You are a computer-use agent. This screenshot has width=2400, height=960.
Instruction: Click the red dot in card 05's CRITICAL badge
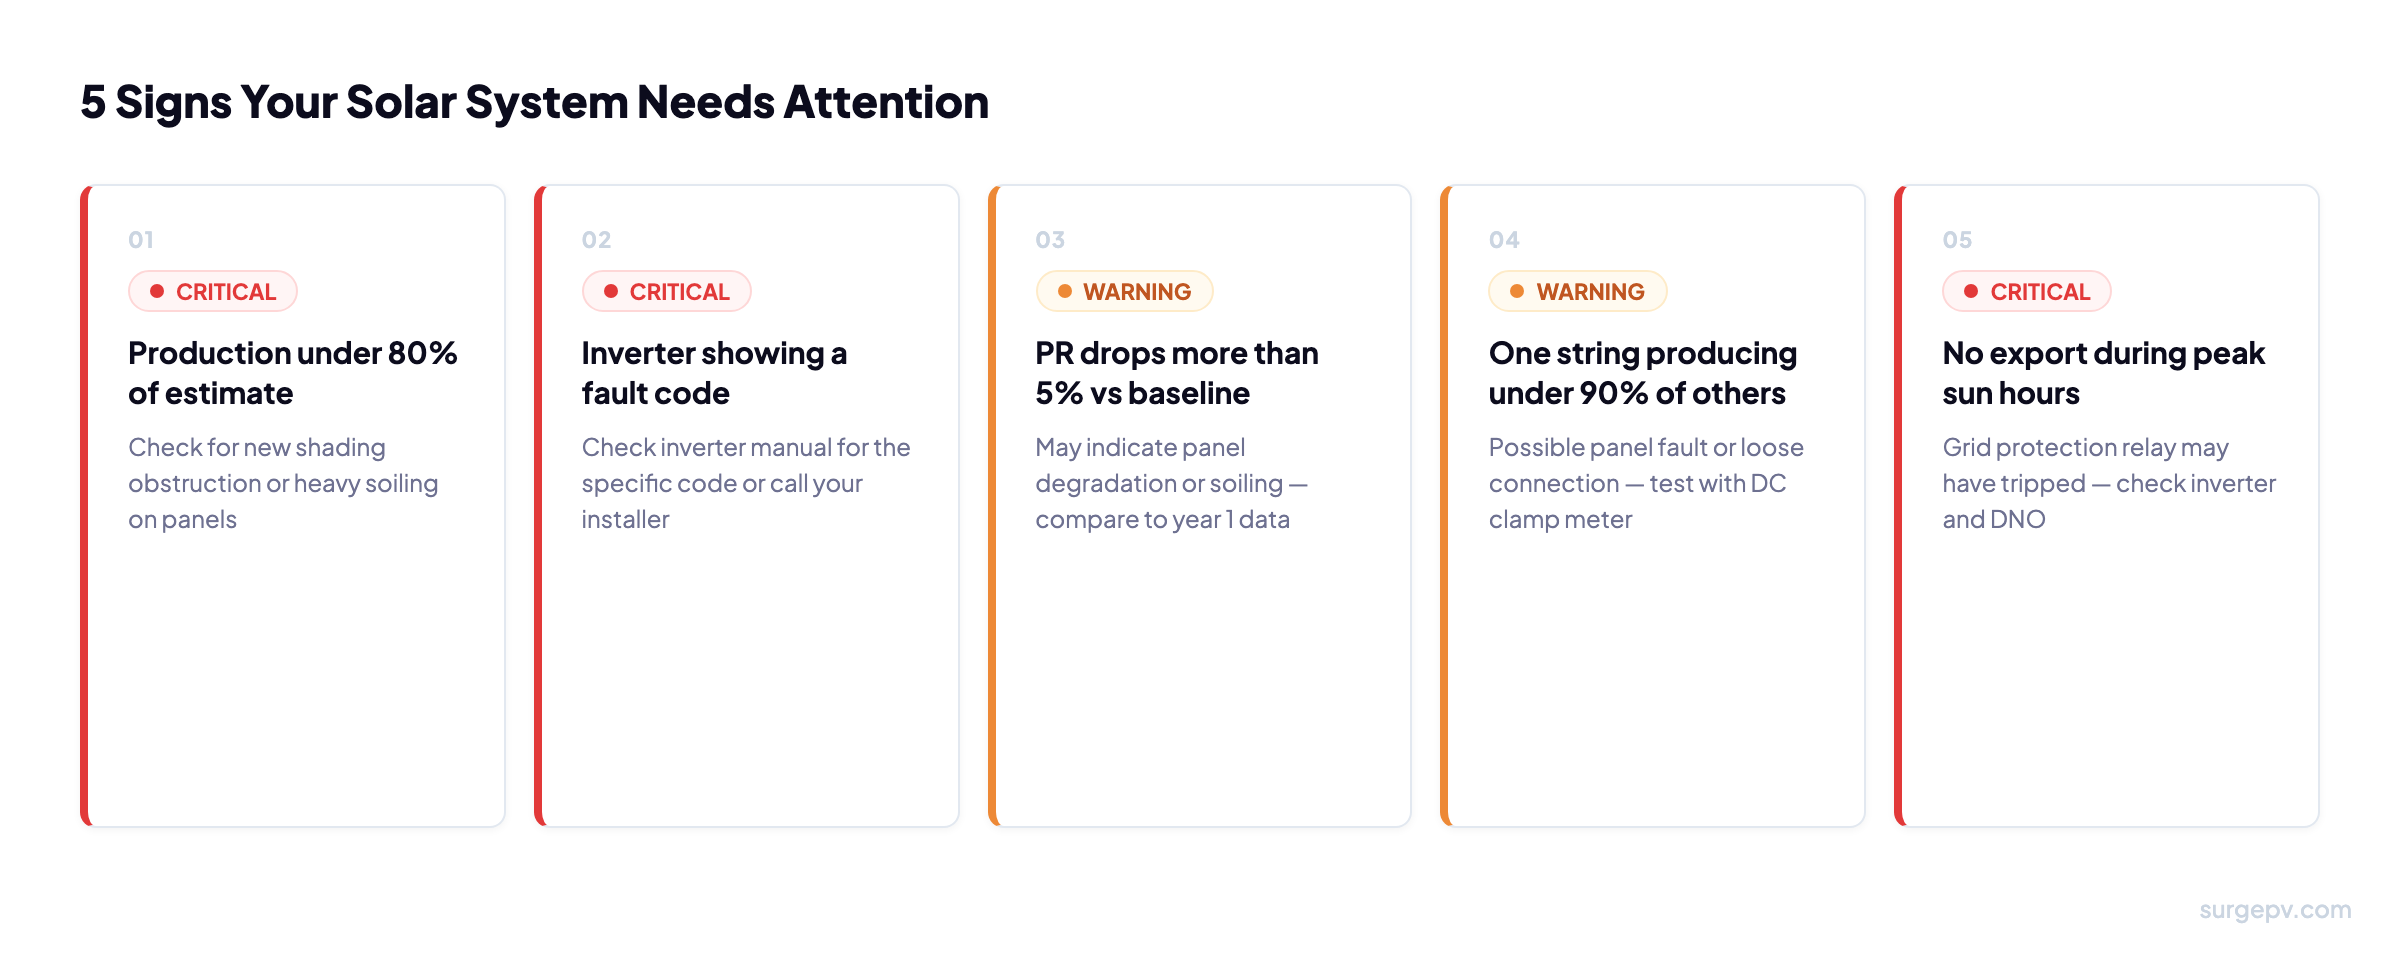[x=1971, y=291]
